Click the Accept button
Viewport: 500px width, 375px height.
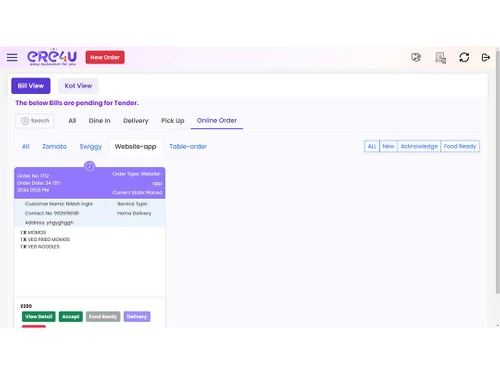pyautogui.click(x=71, y=317)
